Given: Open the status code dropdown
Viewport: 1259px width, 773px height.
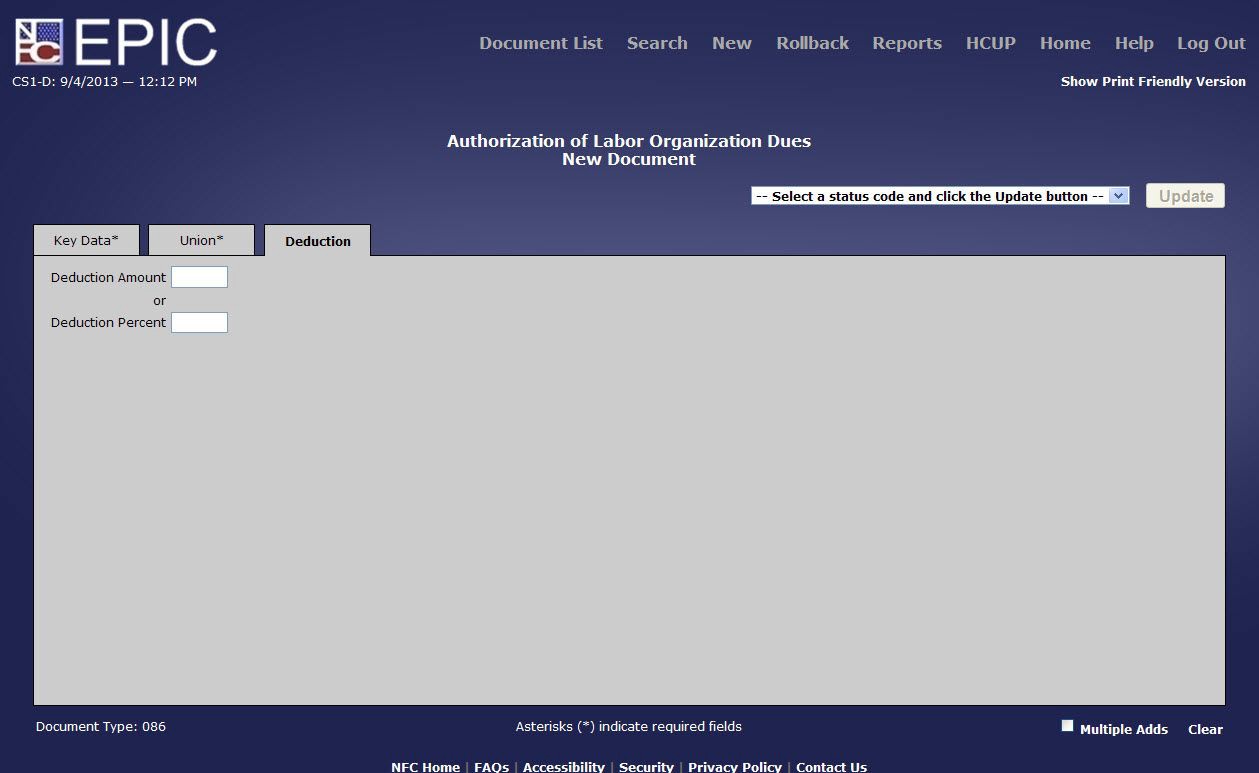Looking at the screenshot, I should (x=1118, y=195).
